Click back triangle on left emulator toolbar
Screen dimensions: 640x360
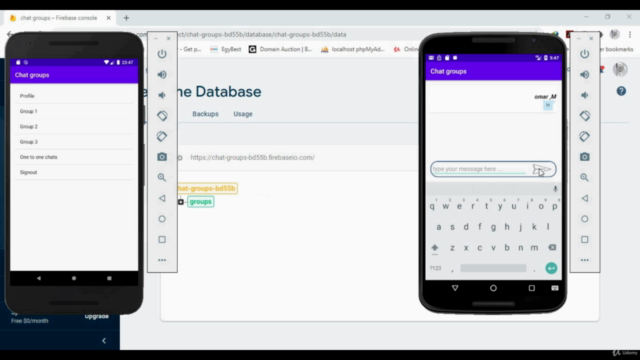pos(162,198)
